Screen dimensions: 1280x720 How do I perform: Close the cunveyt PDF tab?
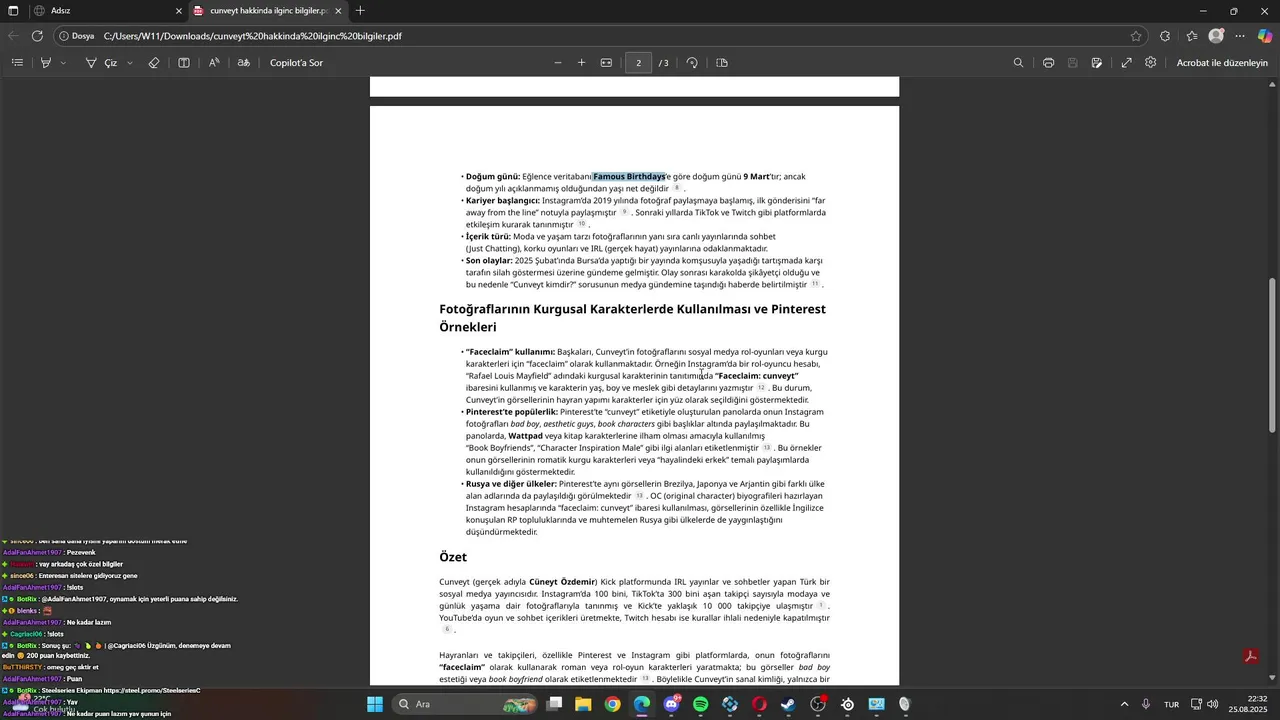pyautogui.click(x=338, y=11)
